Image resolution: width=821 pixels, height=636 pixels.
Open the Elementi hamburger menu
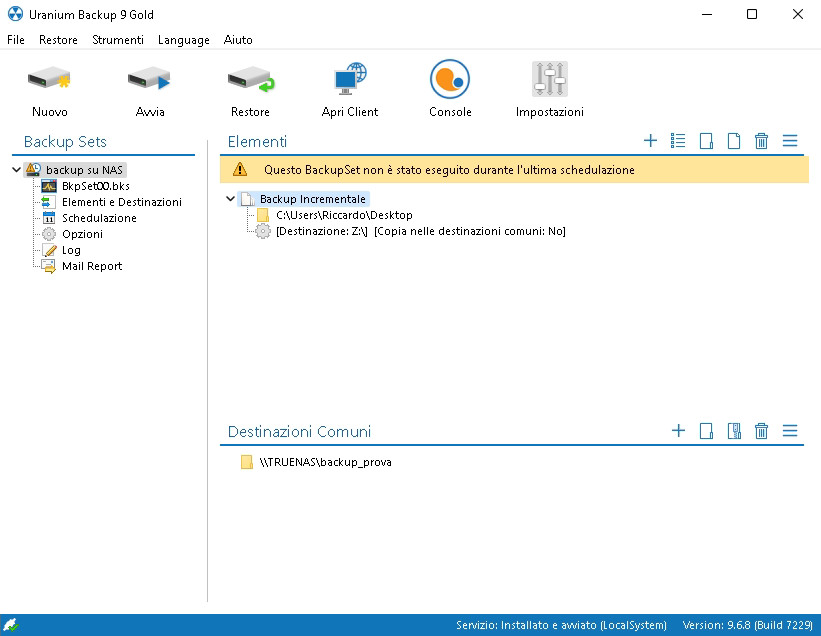click(x=790, y=140)
